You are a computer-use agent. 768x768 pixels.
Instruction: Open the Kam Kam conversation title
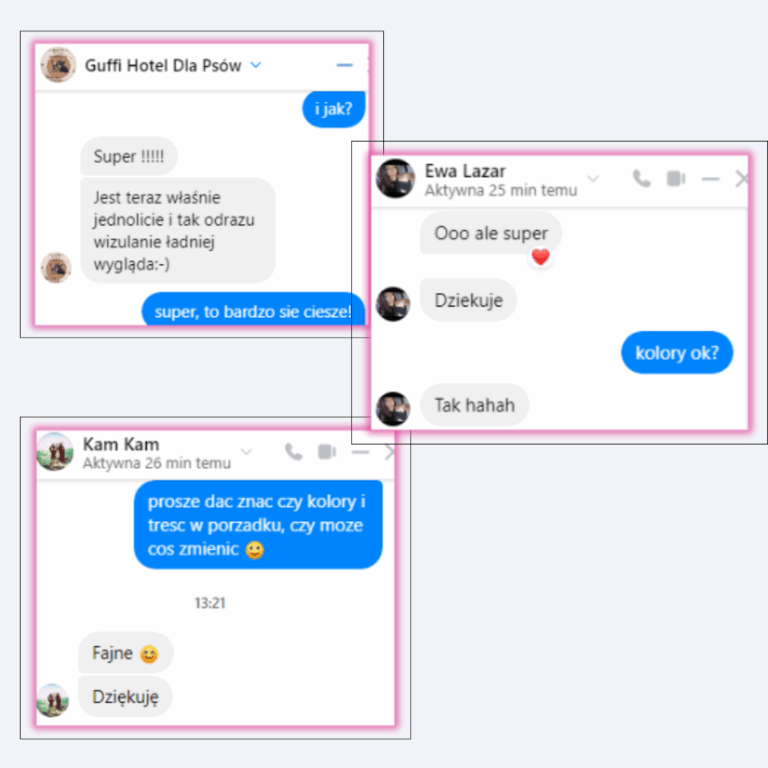(x=121, y=444)
